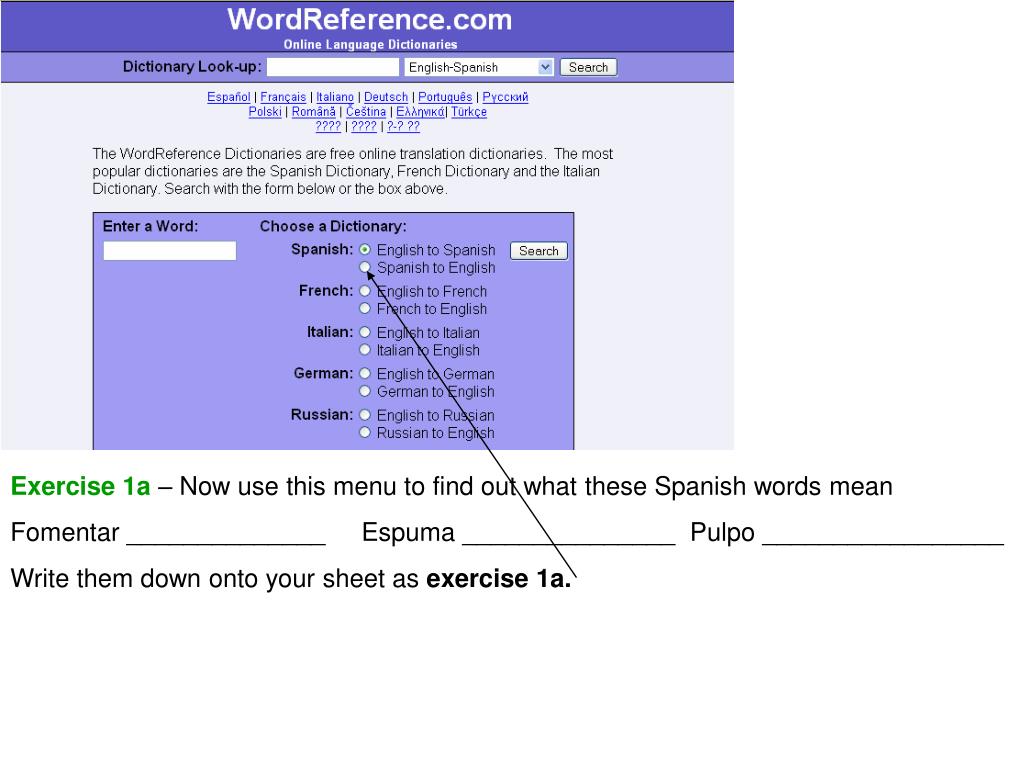The width and height of the screenshot is (1024, 768).
Task: Click the Search button beside Dictionary Look-up
Action: click(588, 67)
